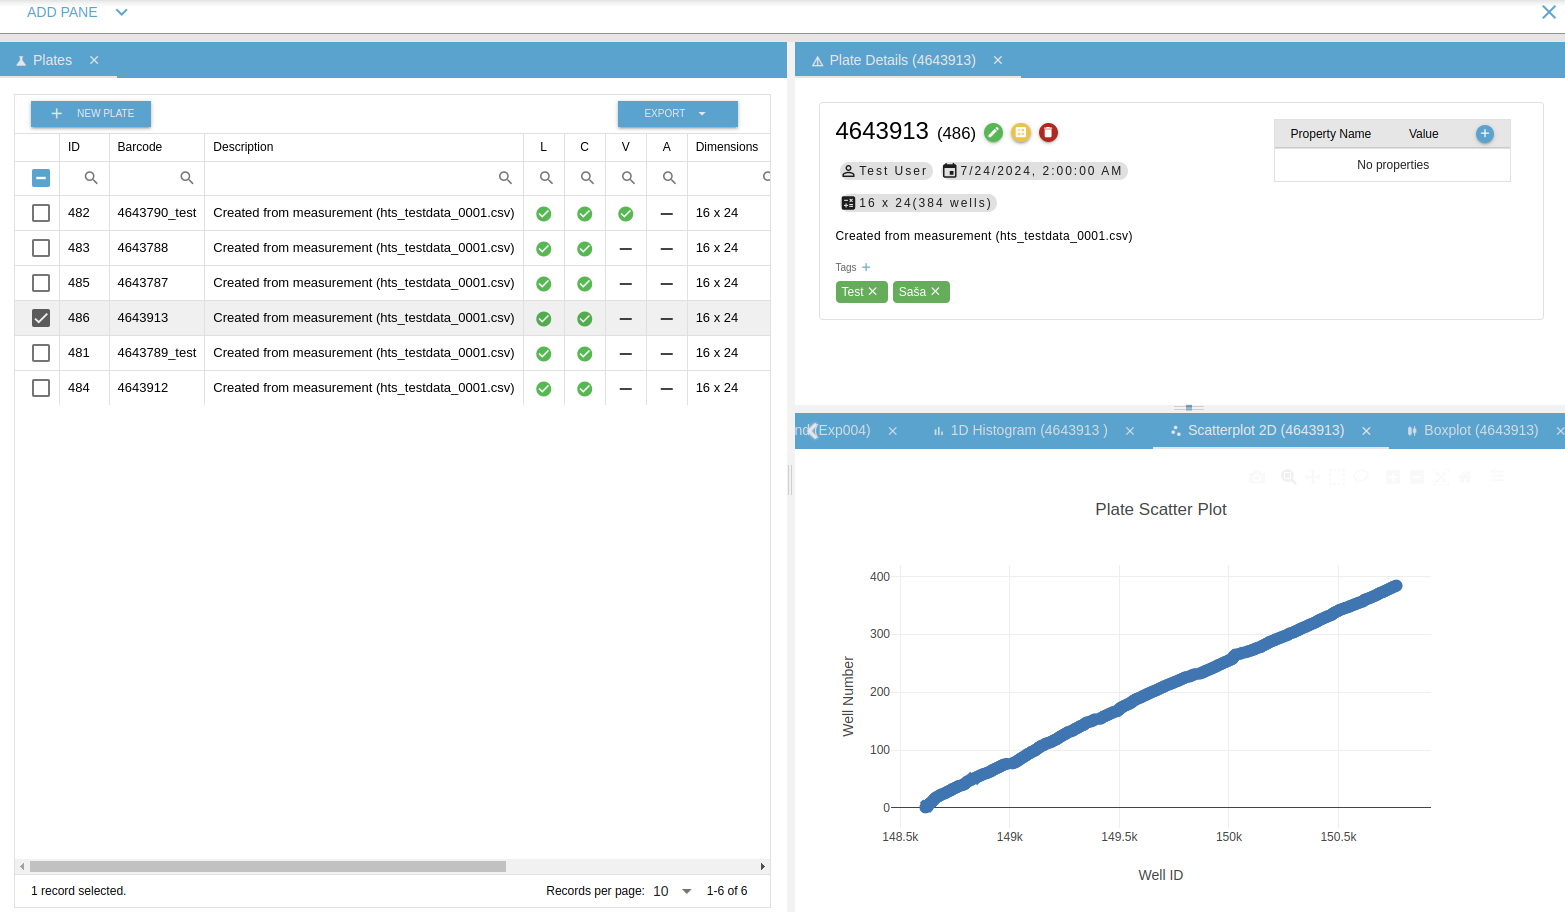Add a tag using the Tags plus icon
The width and height of the screenshot is (1565, 912).
[866, 267]
